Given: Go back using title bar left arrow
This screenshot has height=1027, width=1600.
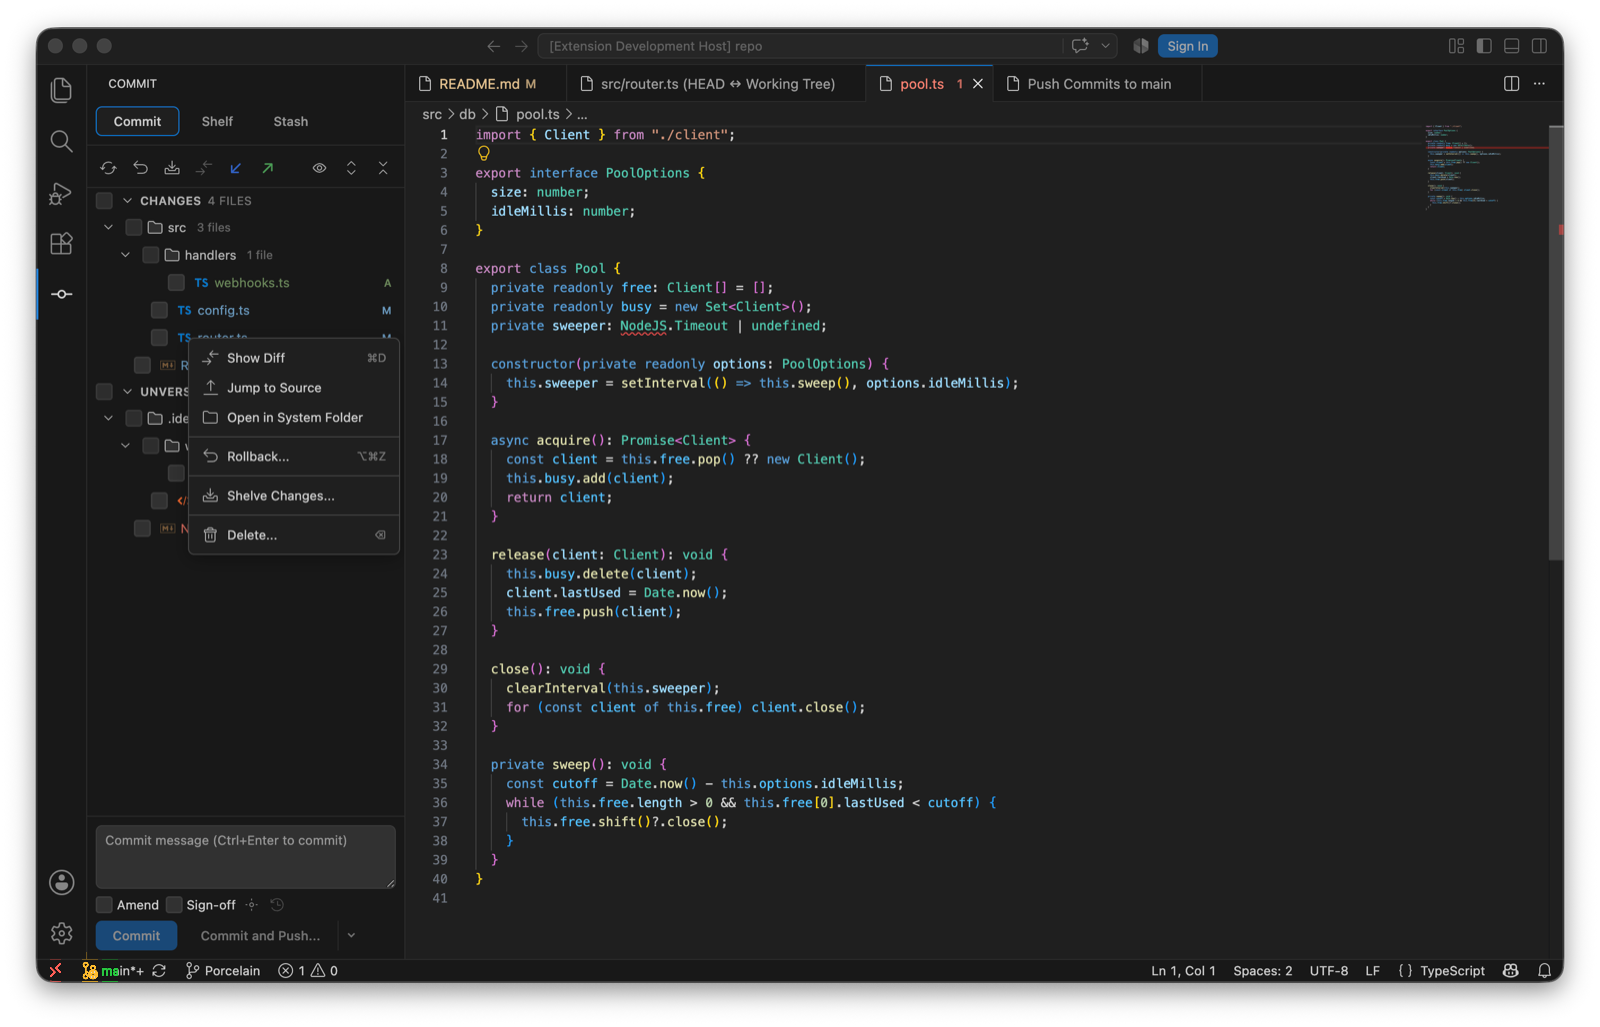Looking at the screenshot, I should click(x=494, y=46).
